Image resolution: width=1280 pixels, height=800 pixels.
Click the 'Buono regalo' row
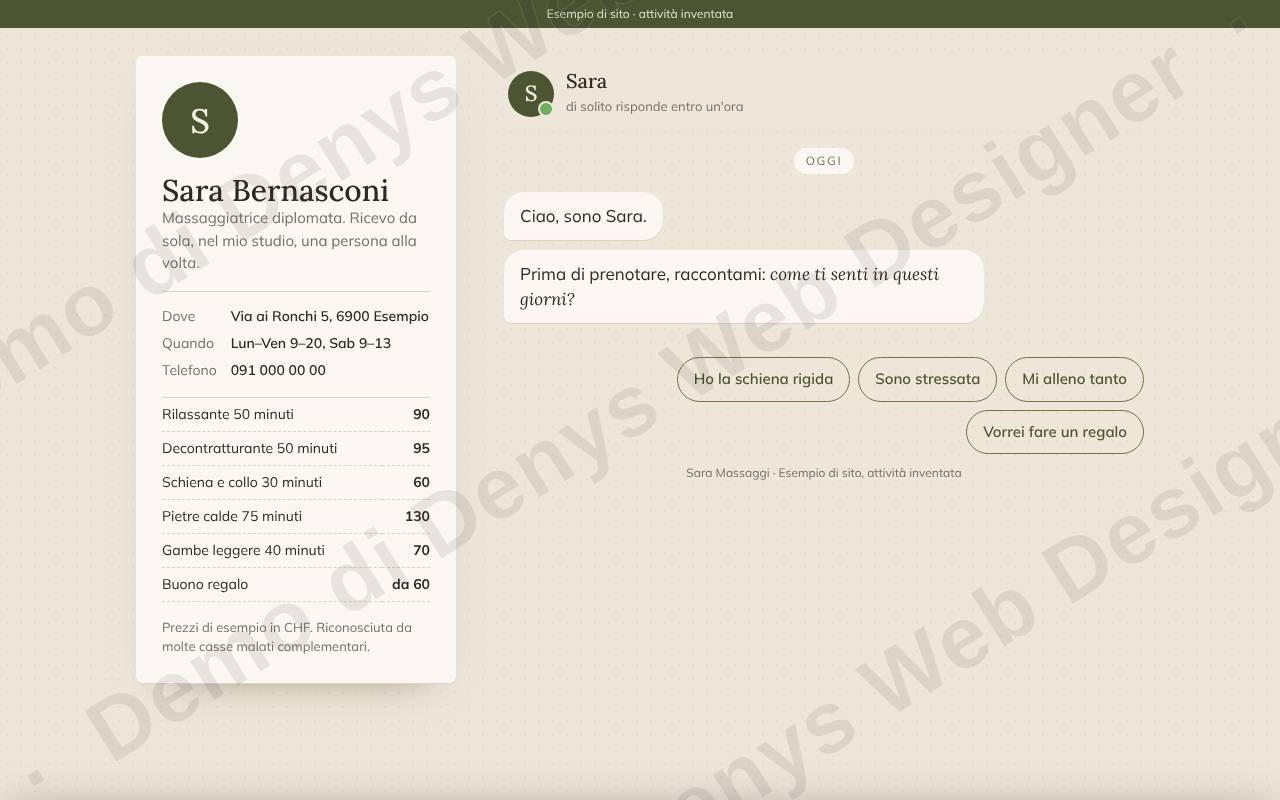point(296,584)
